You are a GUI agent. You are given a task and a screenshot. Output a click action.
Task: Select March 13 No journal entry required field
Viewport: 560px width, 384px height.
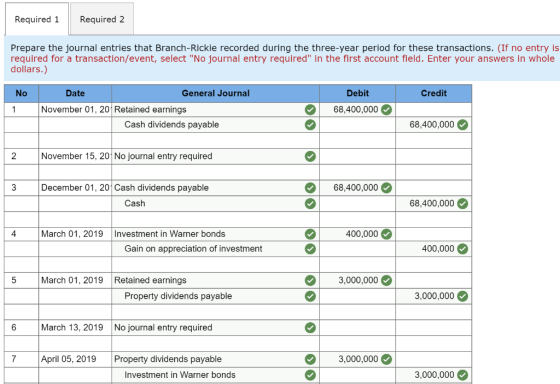tap(215, 328)
